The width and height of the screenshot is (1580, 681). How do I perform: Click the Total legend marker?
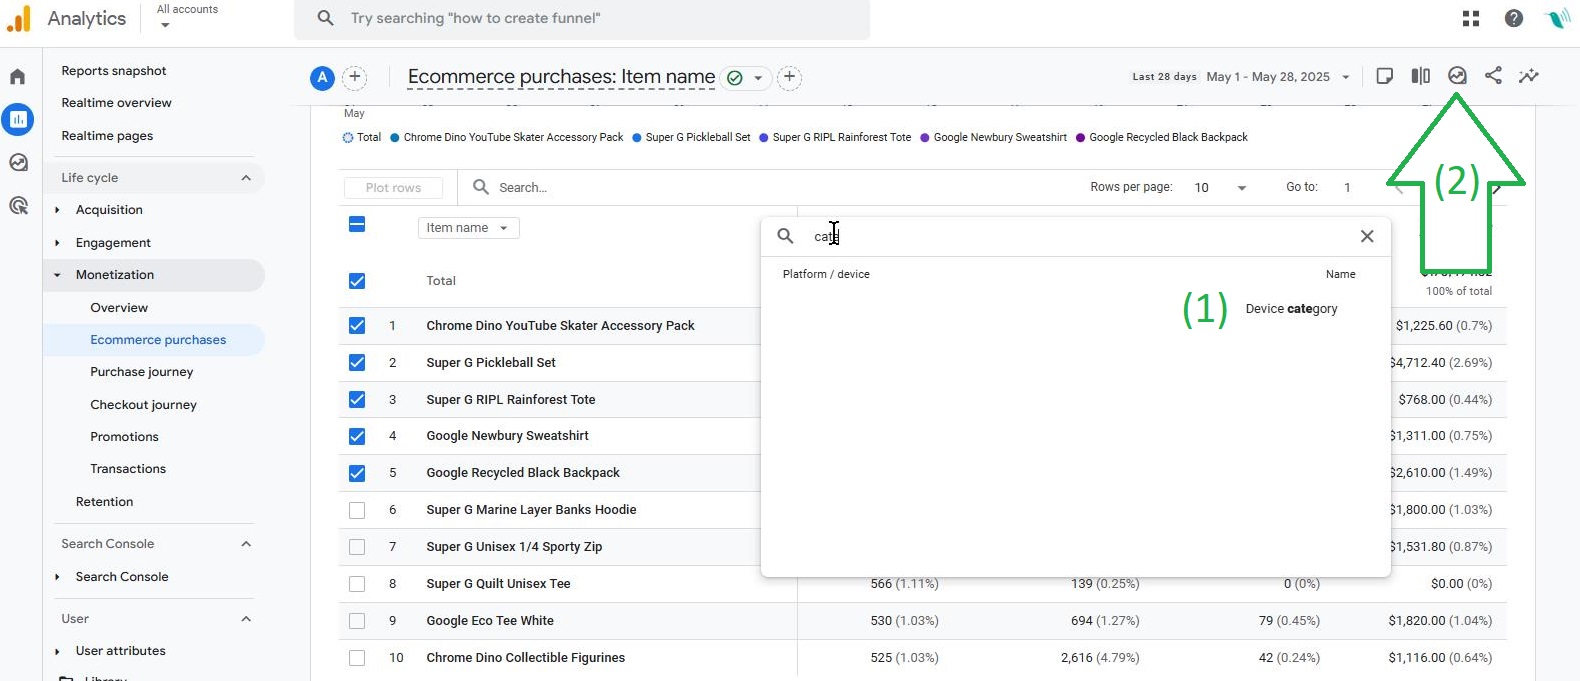point(348,138)
